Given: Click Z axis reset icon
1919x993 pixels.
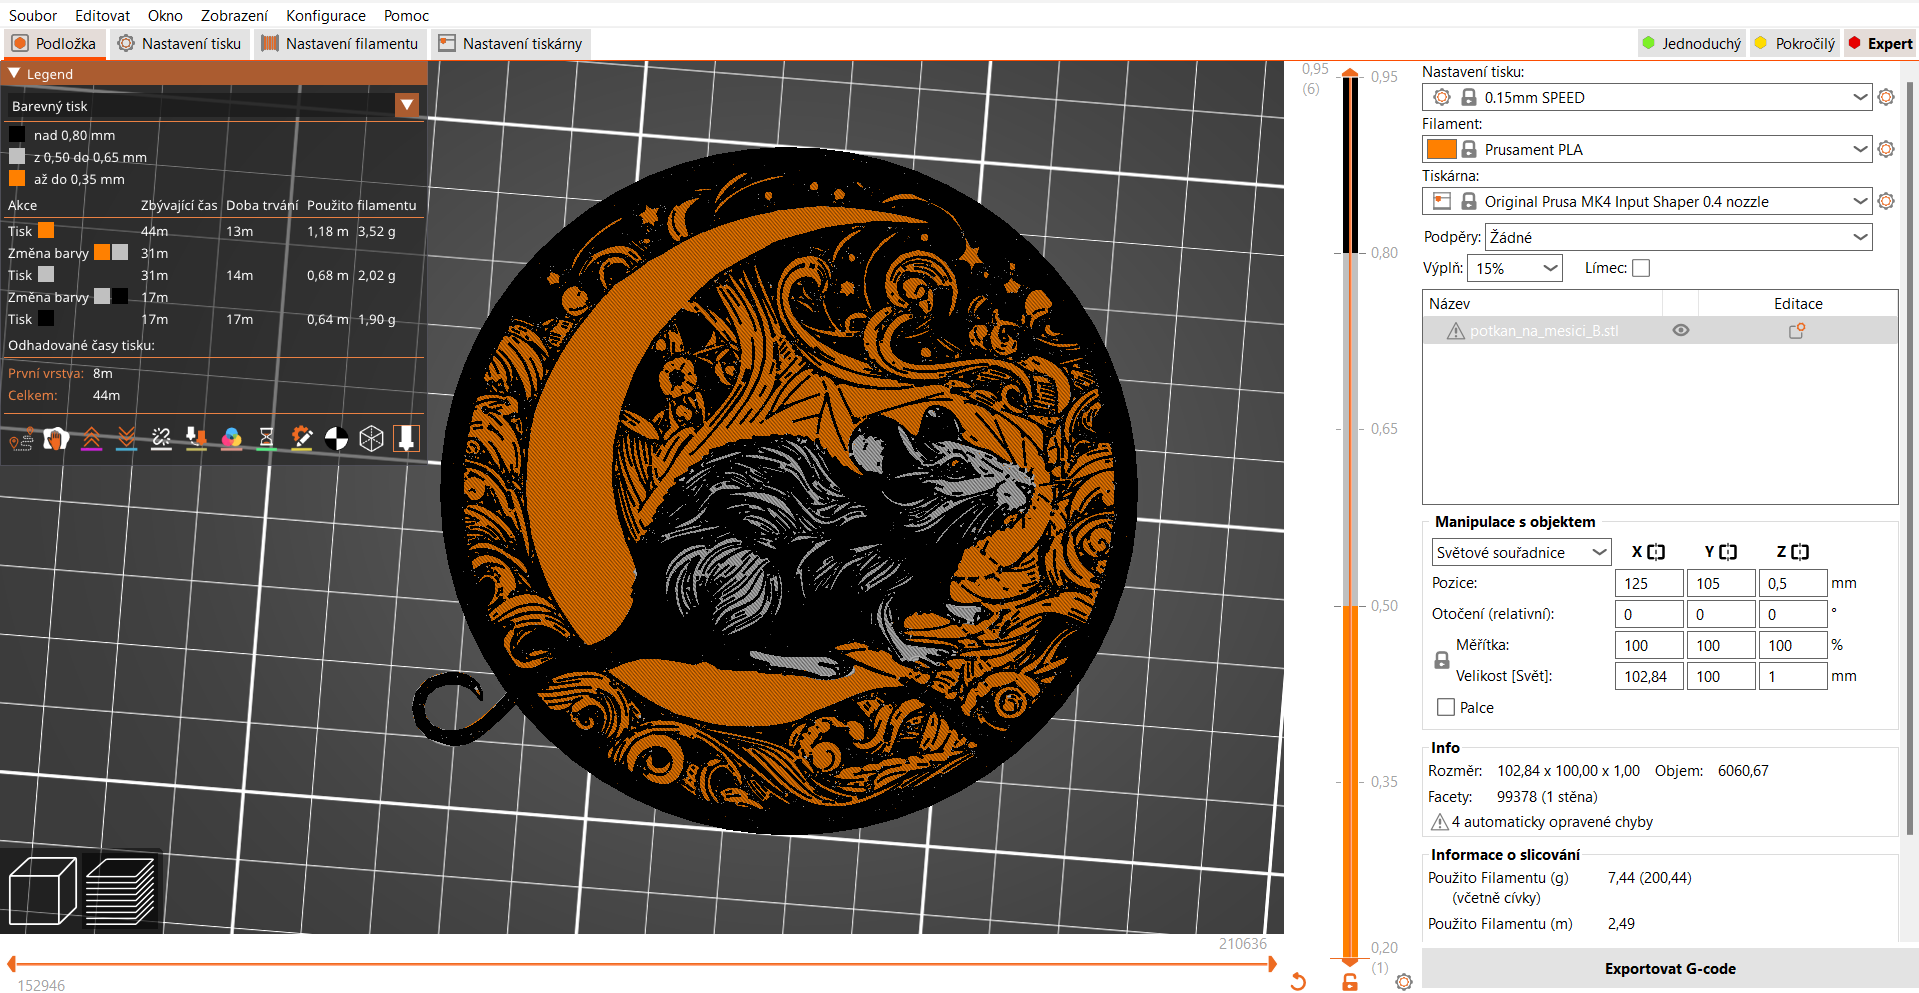Looking at the screenshot, I should click(x=1800, y=552).
